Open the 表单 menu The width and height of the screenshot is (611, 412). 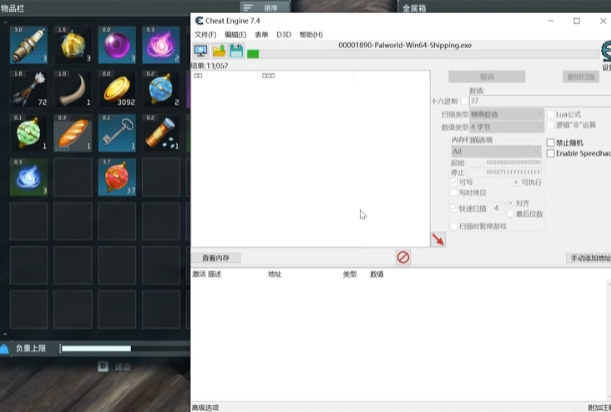(x=261, y=35)
